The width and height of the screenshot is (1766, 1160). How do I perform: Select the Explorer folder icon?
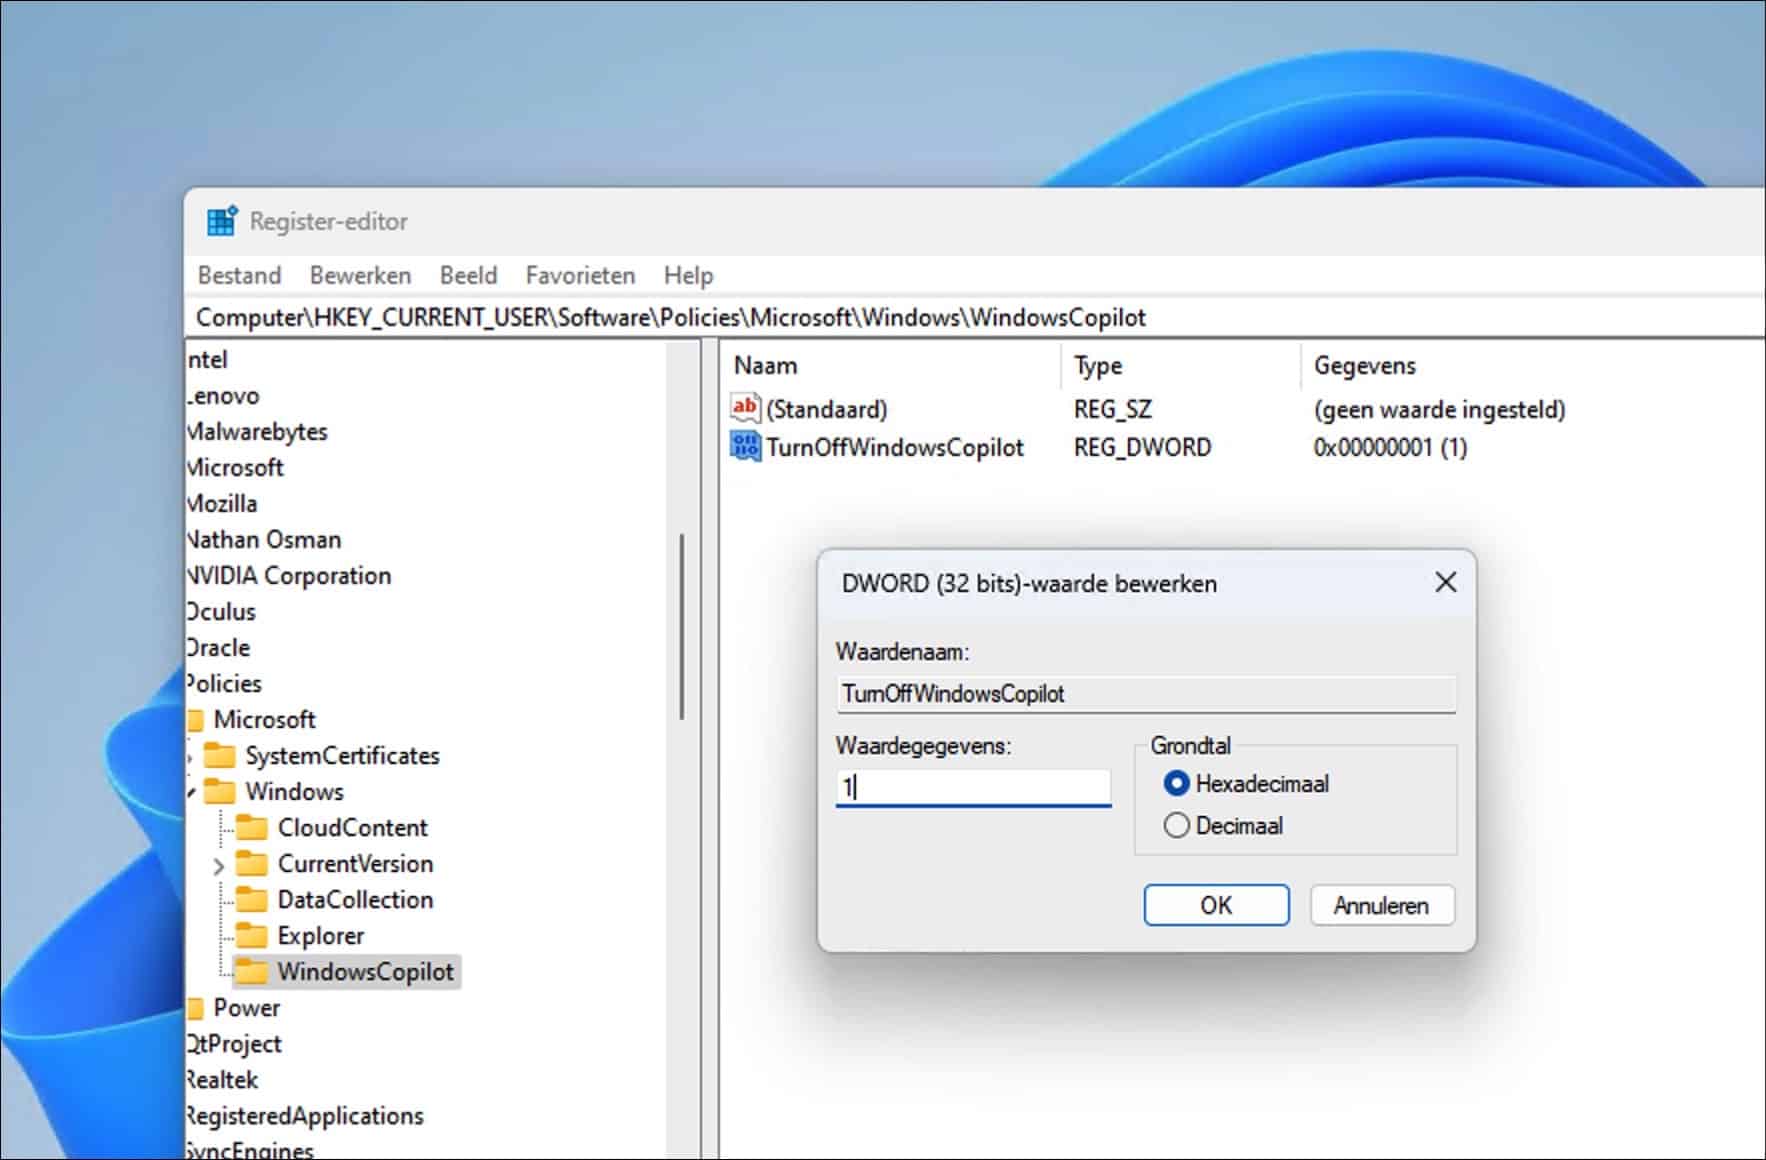(252, 935)
